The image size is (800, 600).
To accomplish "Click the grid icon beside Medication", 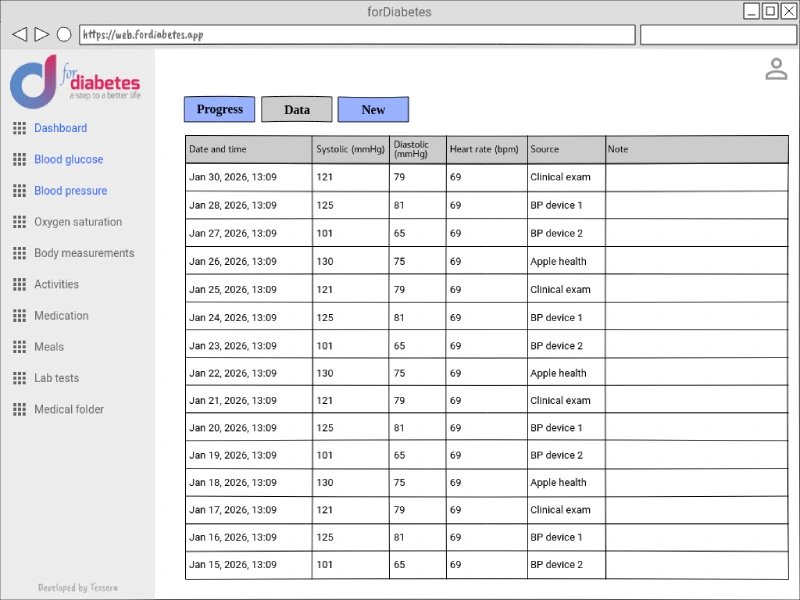I will click(x=19, y=316).
